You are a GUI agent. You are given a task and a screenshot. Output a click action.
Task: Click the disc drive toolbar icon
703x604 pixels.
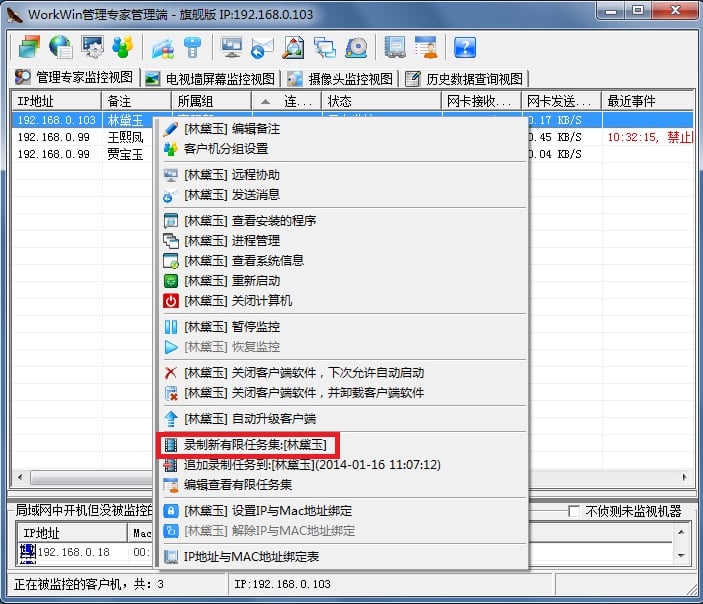click(356, 48)
